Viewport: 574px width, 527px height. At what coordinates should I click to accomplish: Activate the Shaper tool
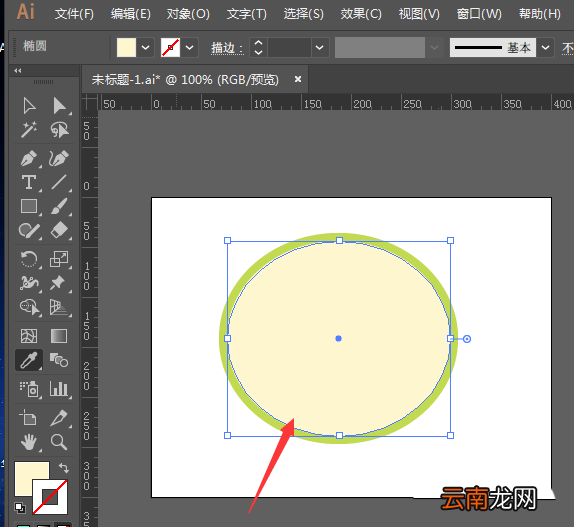(29, 231)
